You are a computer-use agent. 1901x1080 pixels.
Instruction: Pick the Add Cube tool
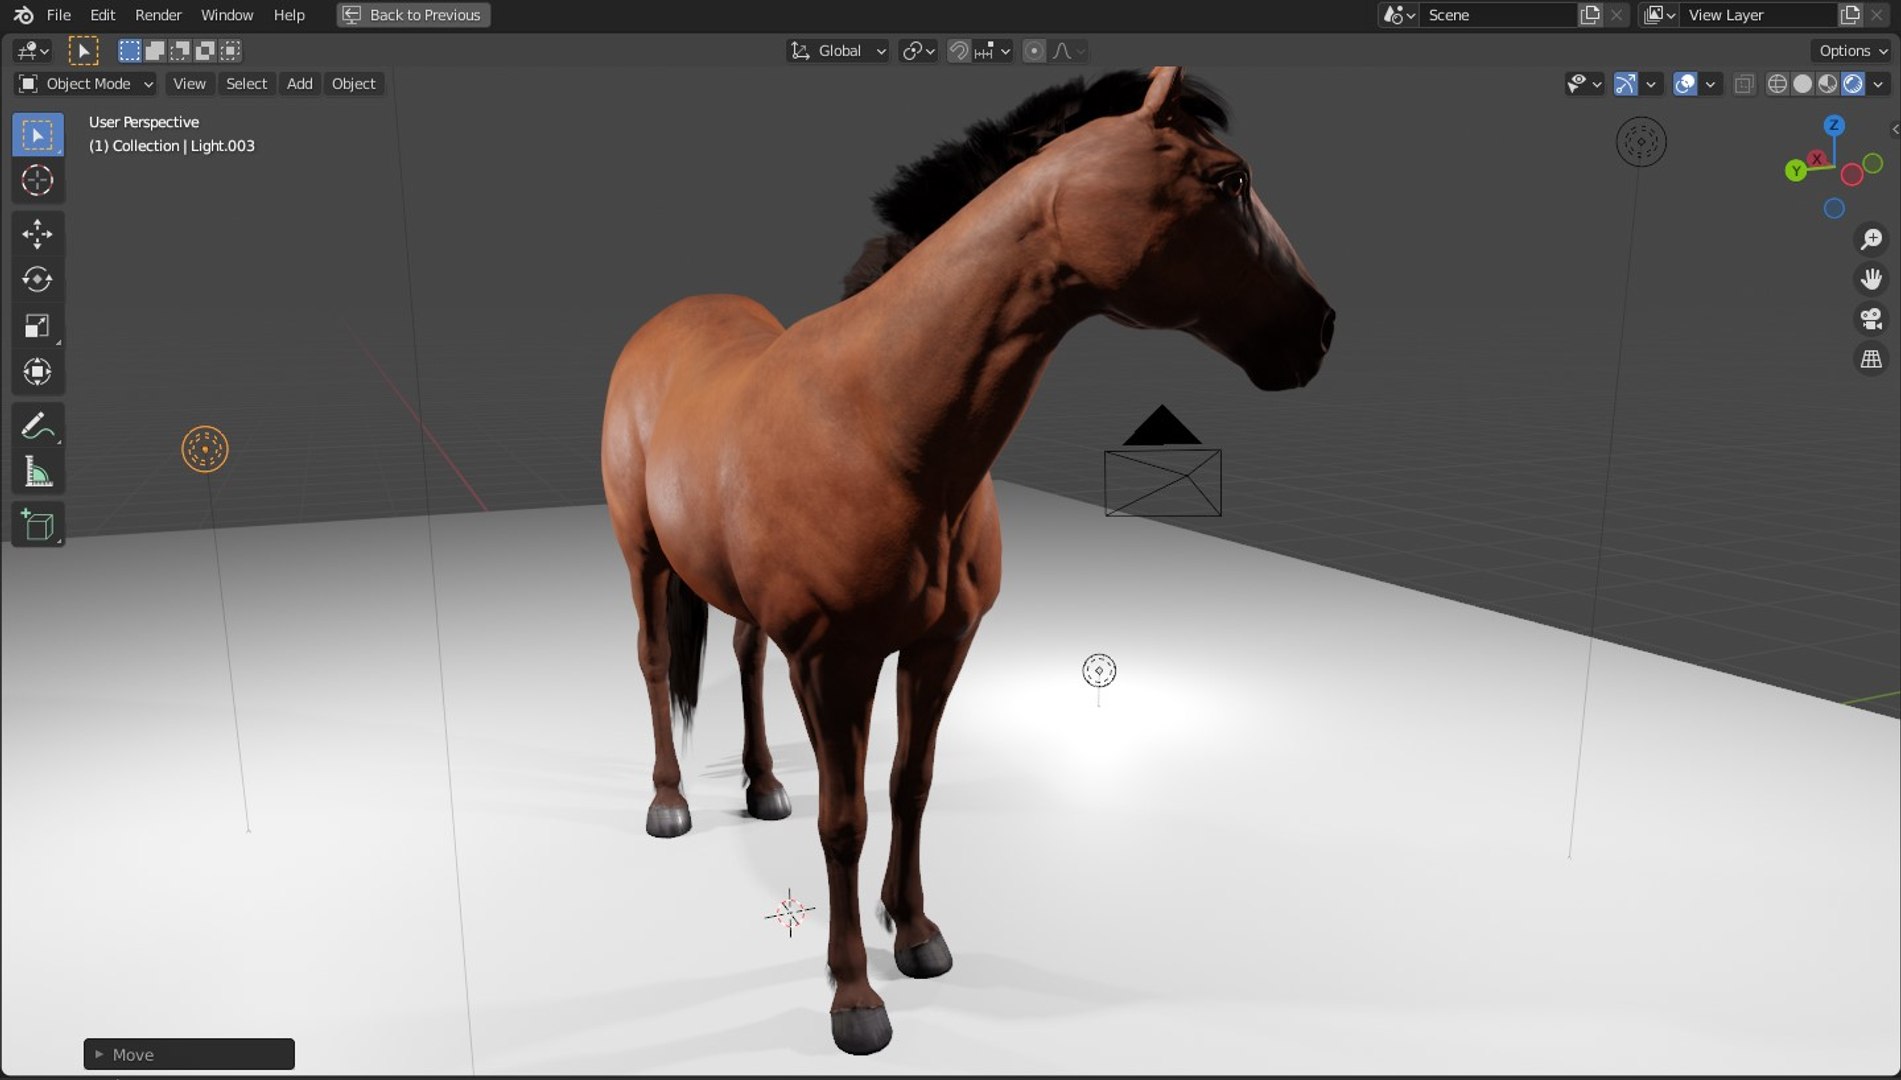tap(37, 525)
